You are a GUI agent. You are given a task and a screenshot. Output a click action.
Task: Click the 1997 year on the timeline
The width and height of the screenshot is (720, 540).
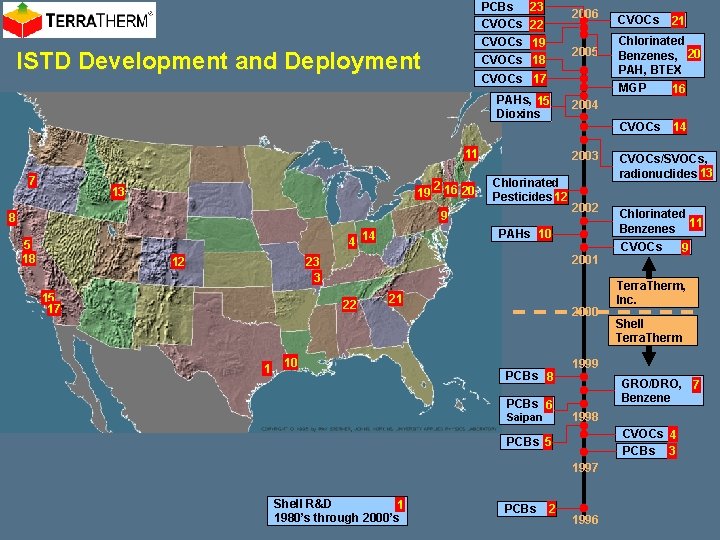[x=585, y=467]
